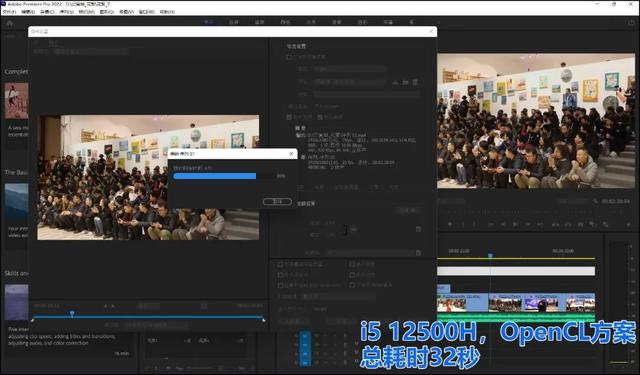Screen dimensions: 640x375
Task: Open the File menu in menu bar
Action: 9,12
